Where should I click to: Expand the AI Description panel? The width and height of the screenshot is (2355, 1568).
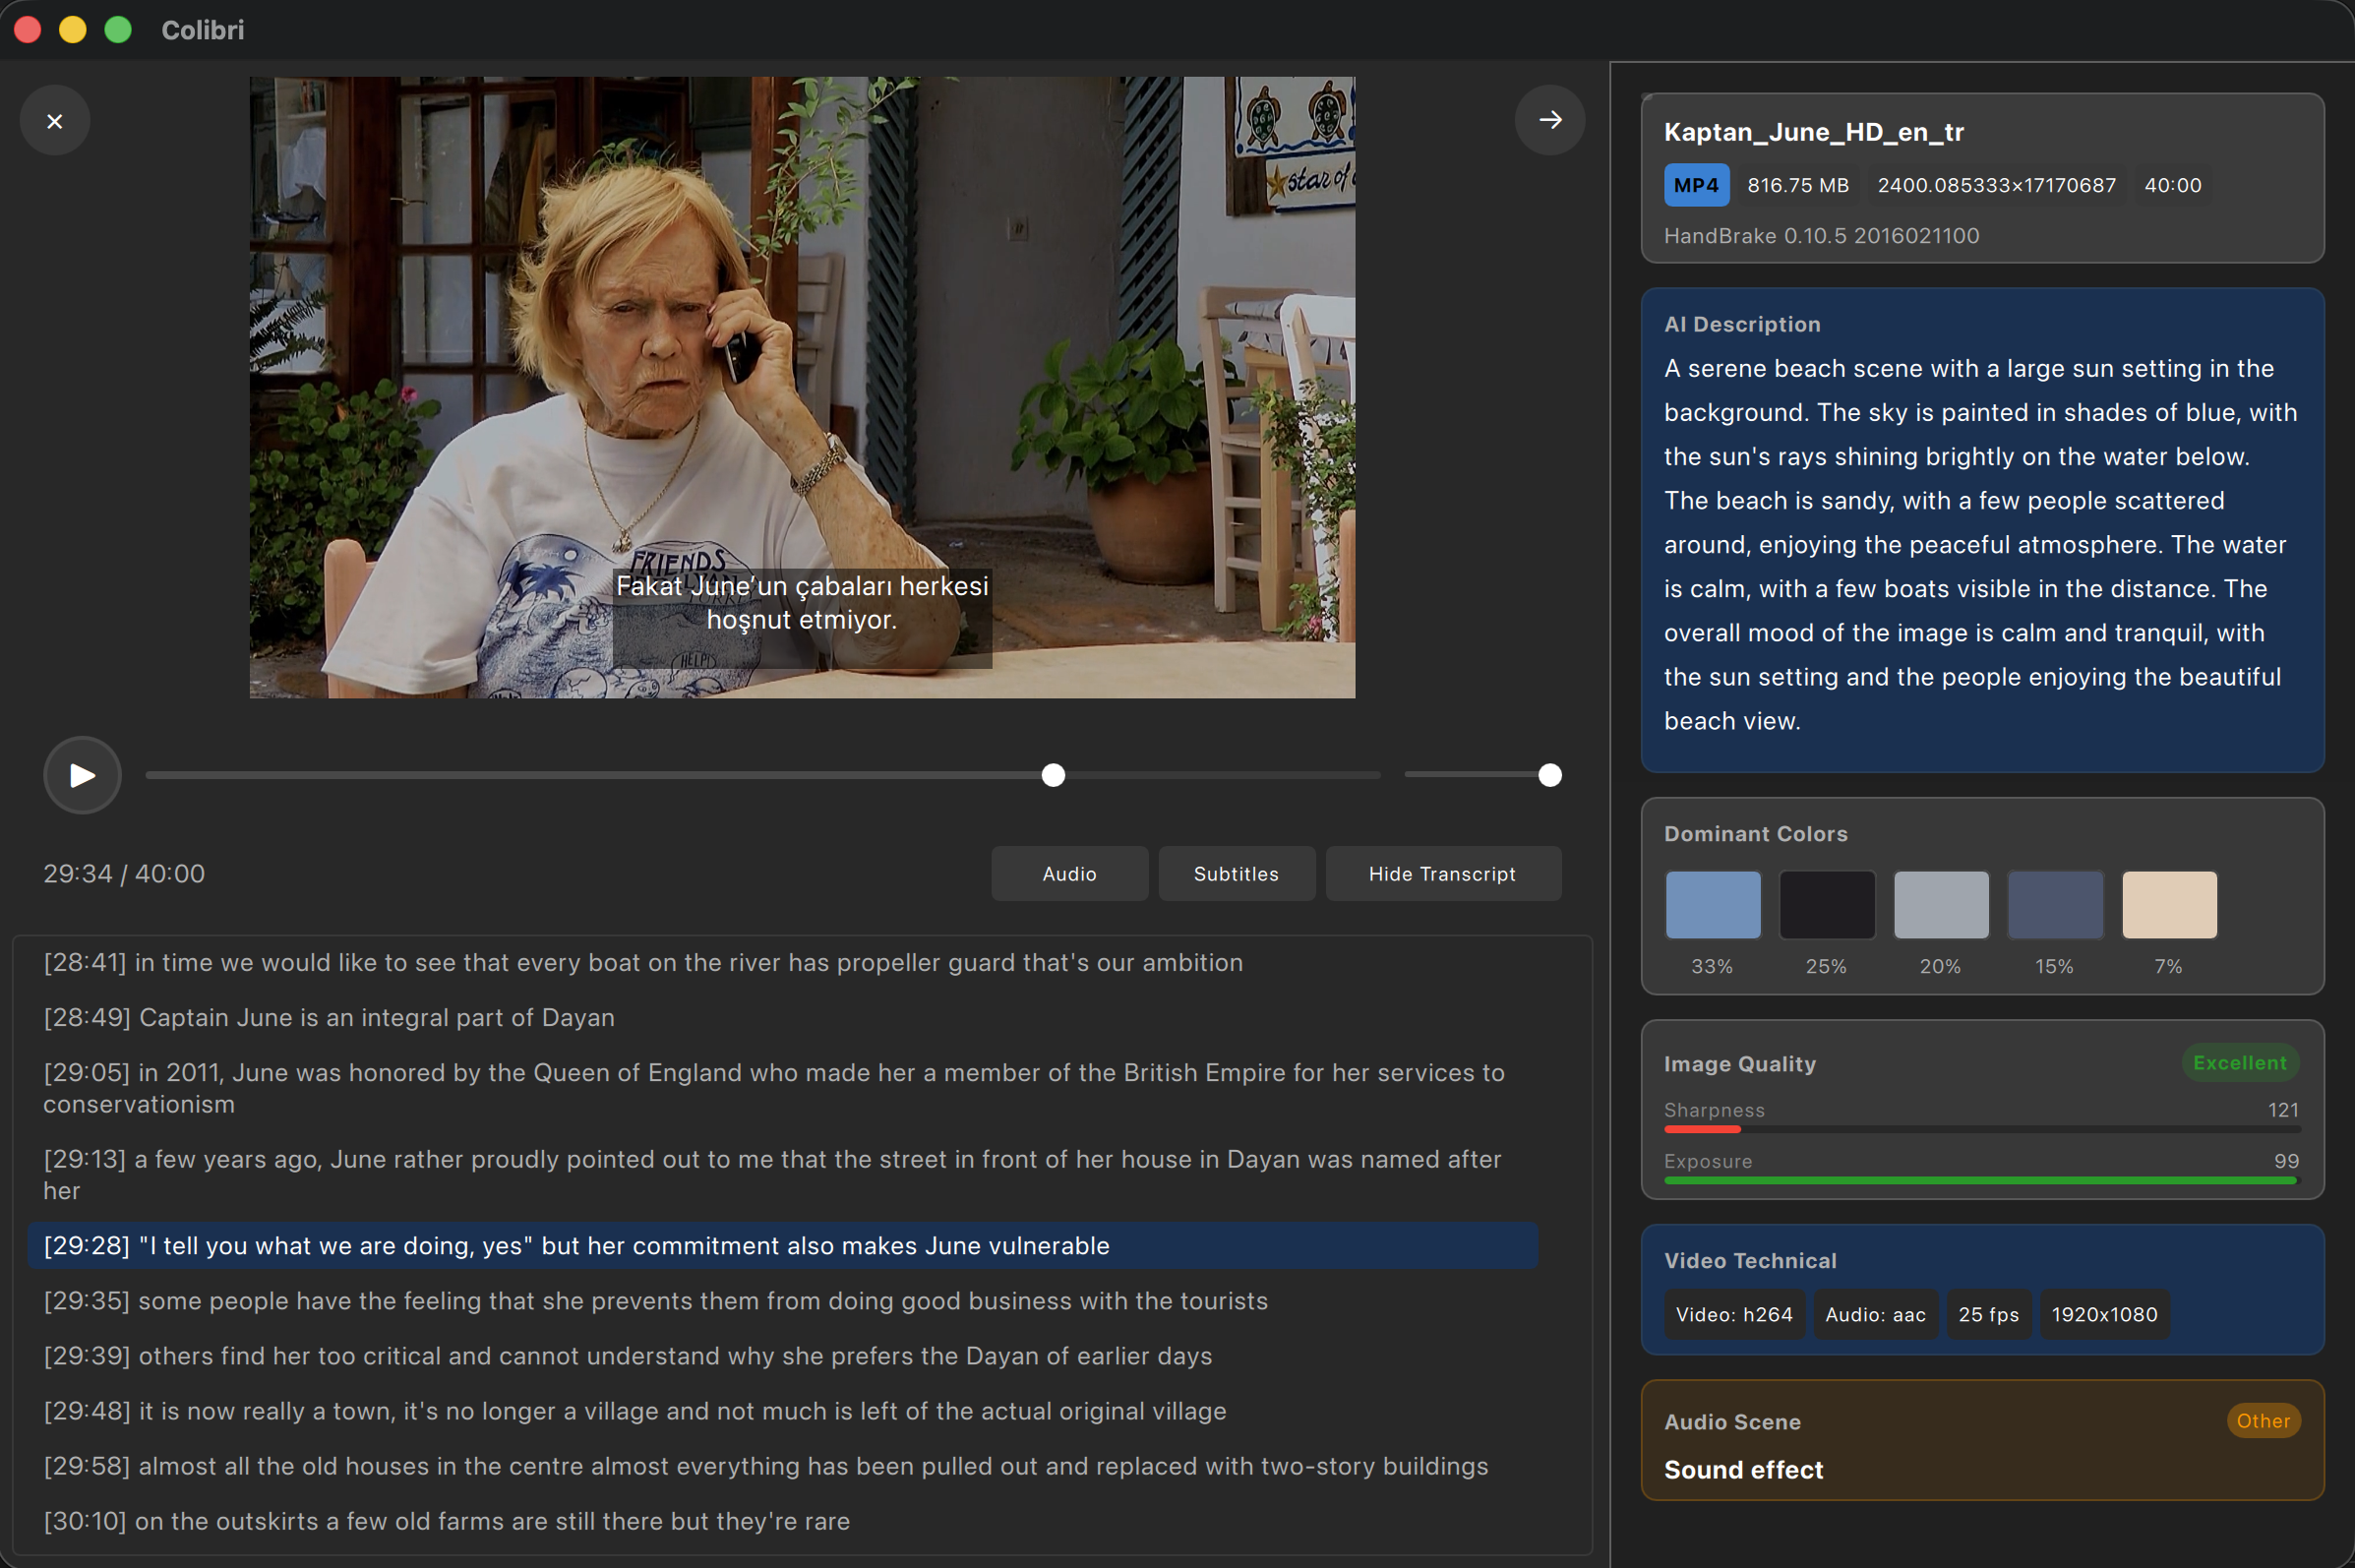coord(1741,323)
